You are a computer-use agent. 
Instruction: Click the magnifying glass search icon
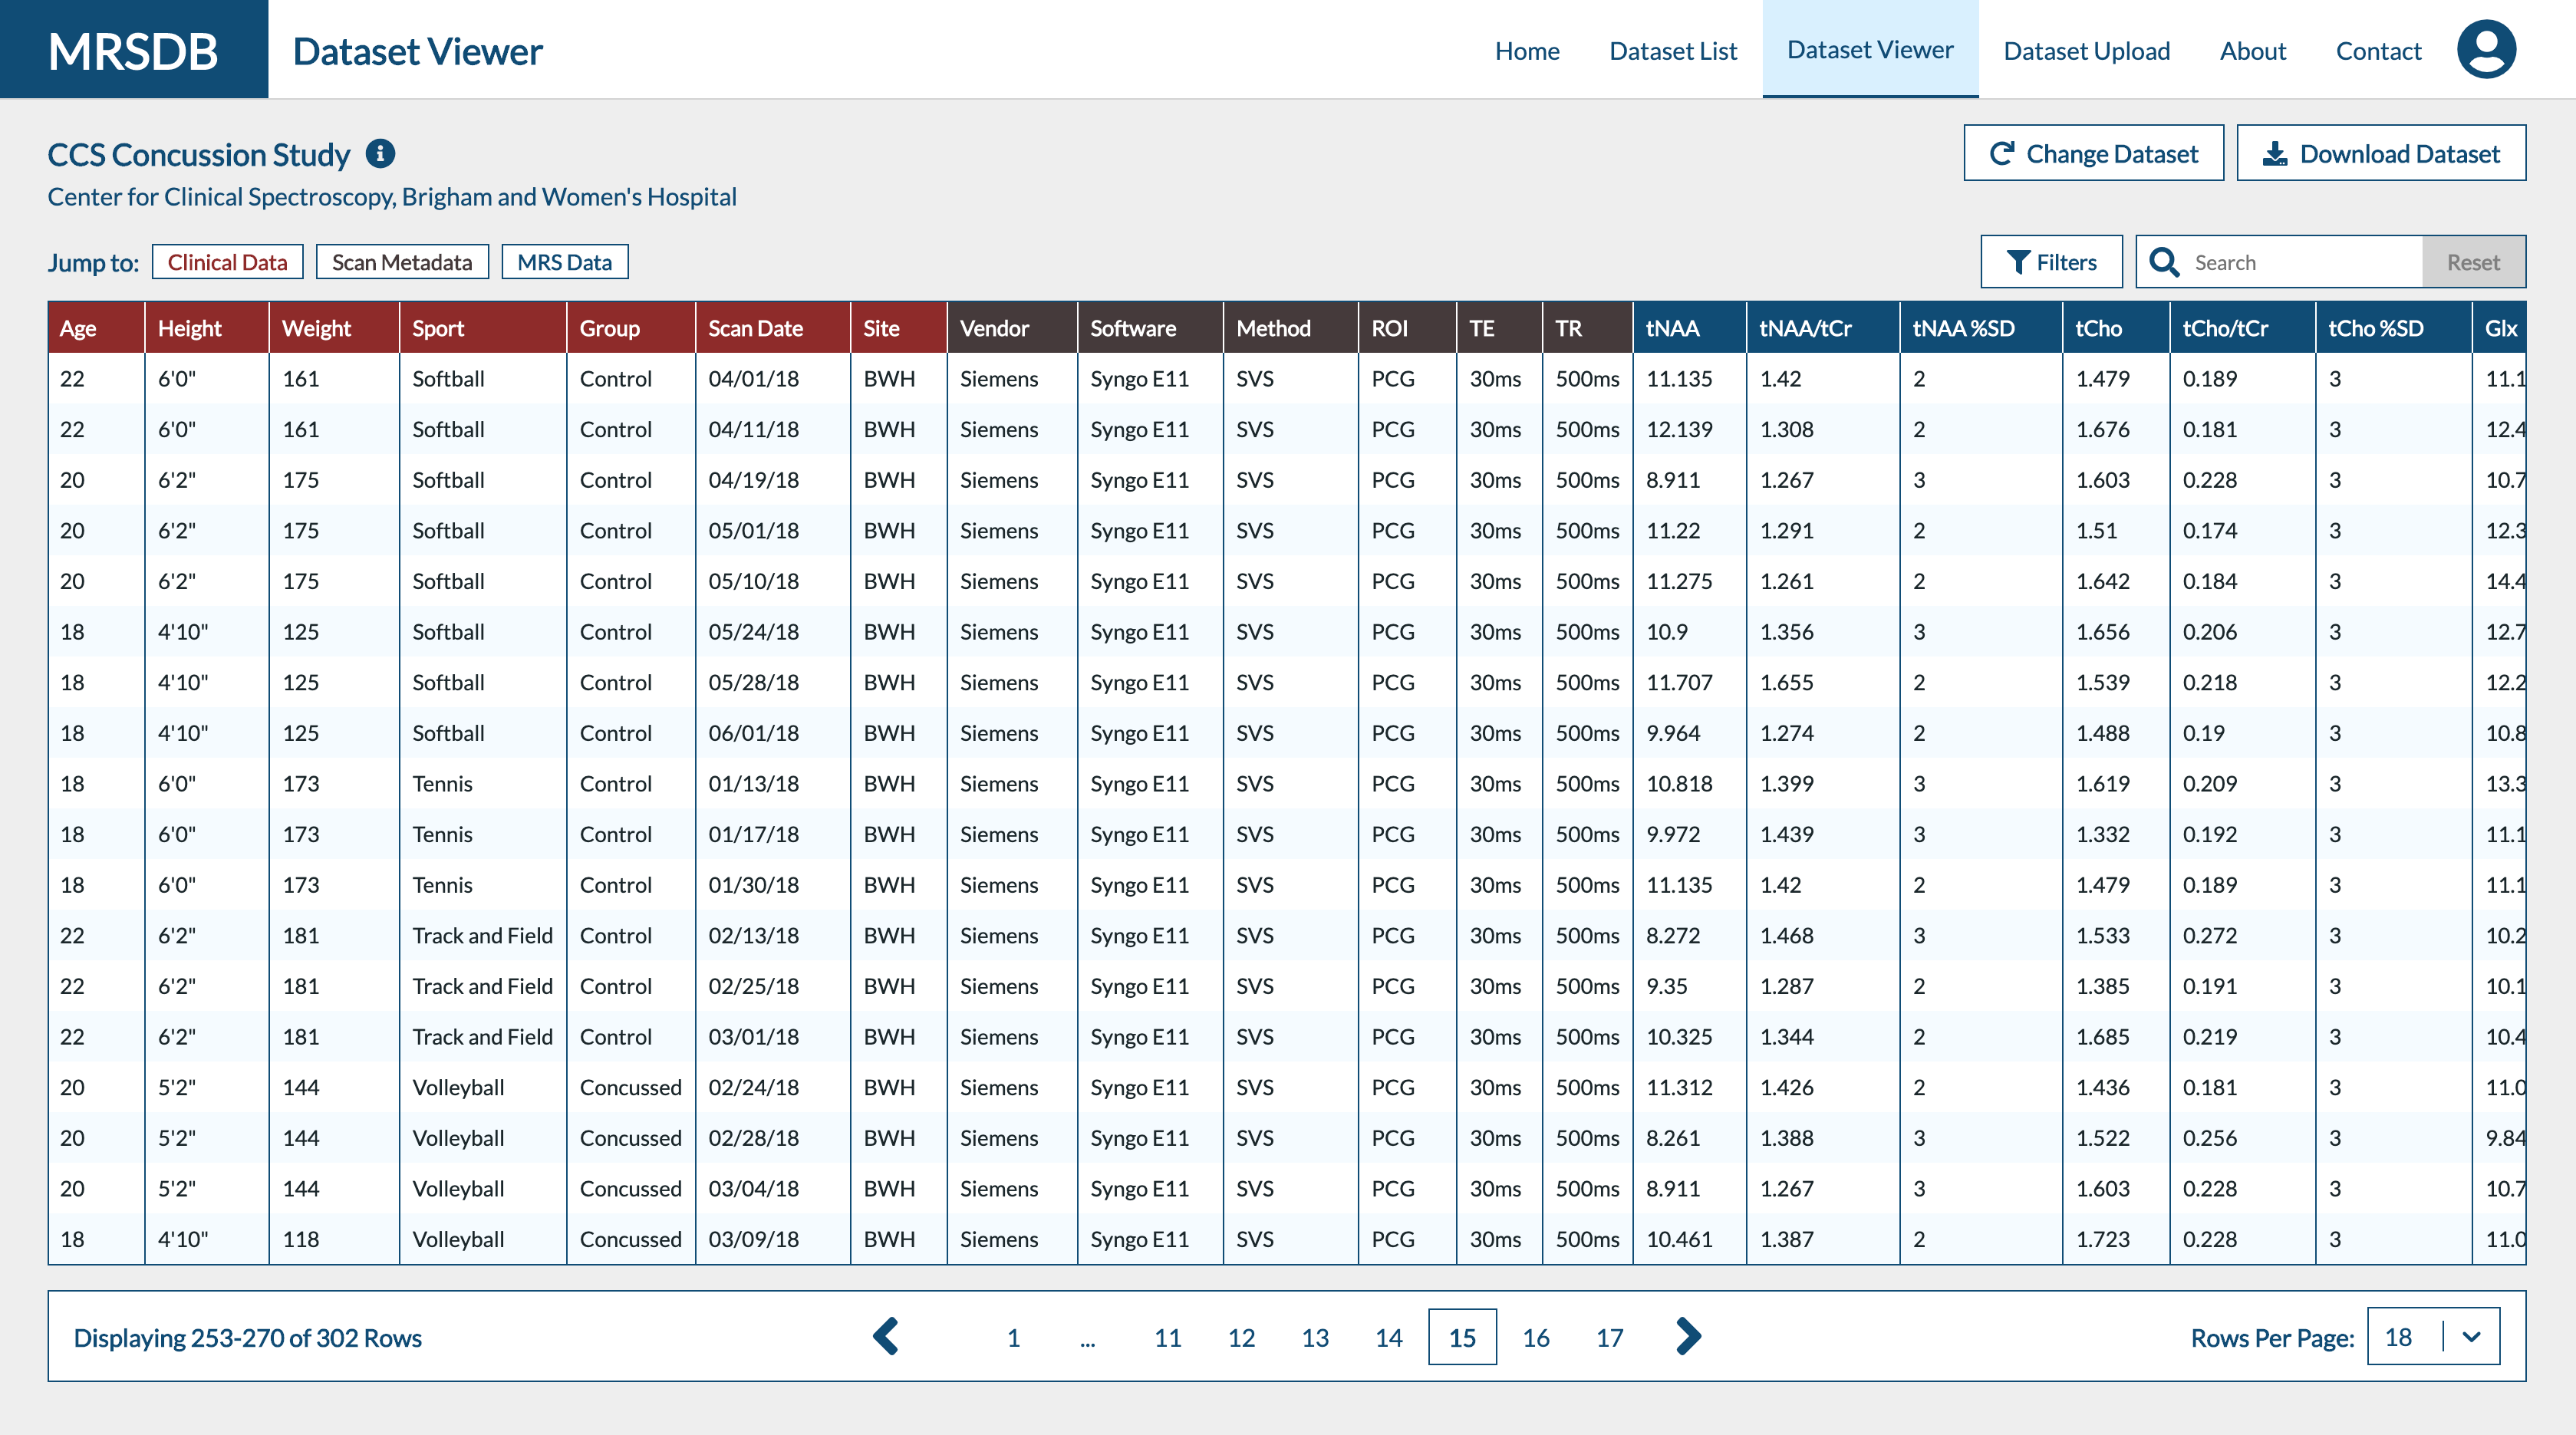coord(2164,262)
